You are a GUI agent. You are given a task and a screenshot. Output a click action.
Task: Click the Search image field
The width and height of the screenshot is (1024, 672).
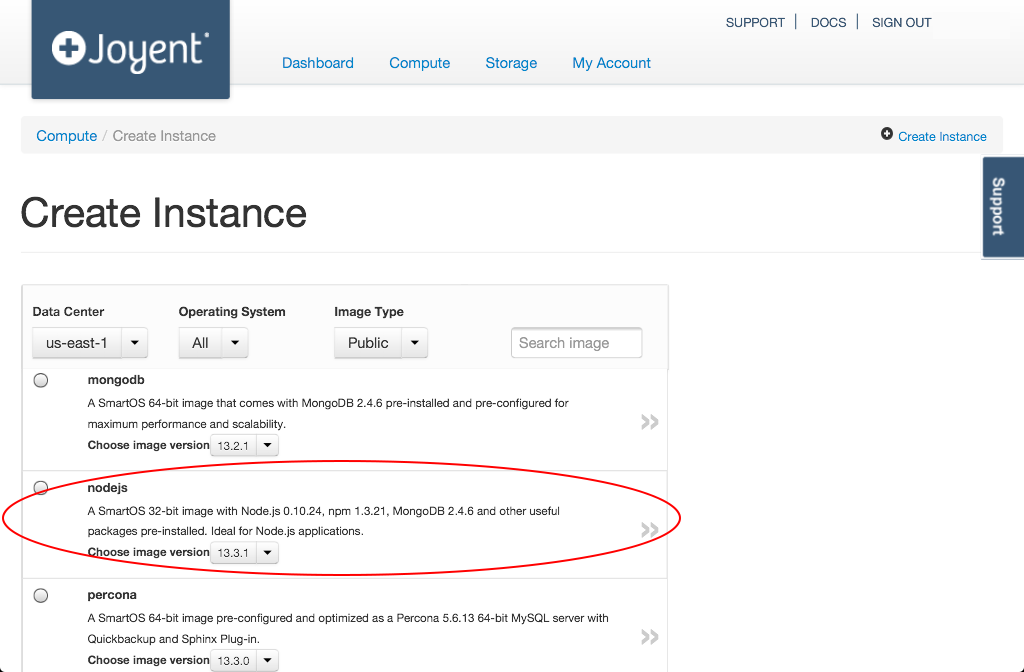tap(576, 342)
